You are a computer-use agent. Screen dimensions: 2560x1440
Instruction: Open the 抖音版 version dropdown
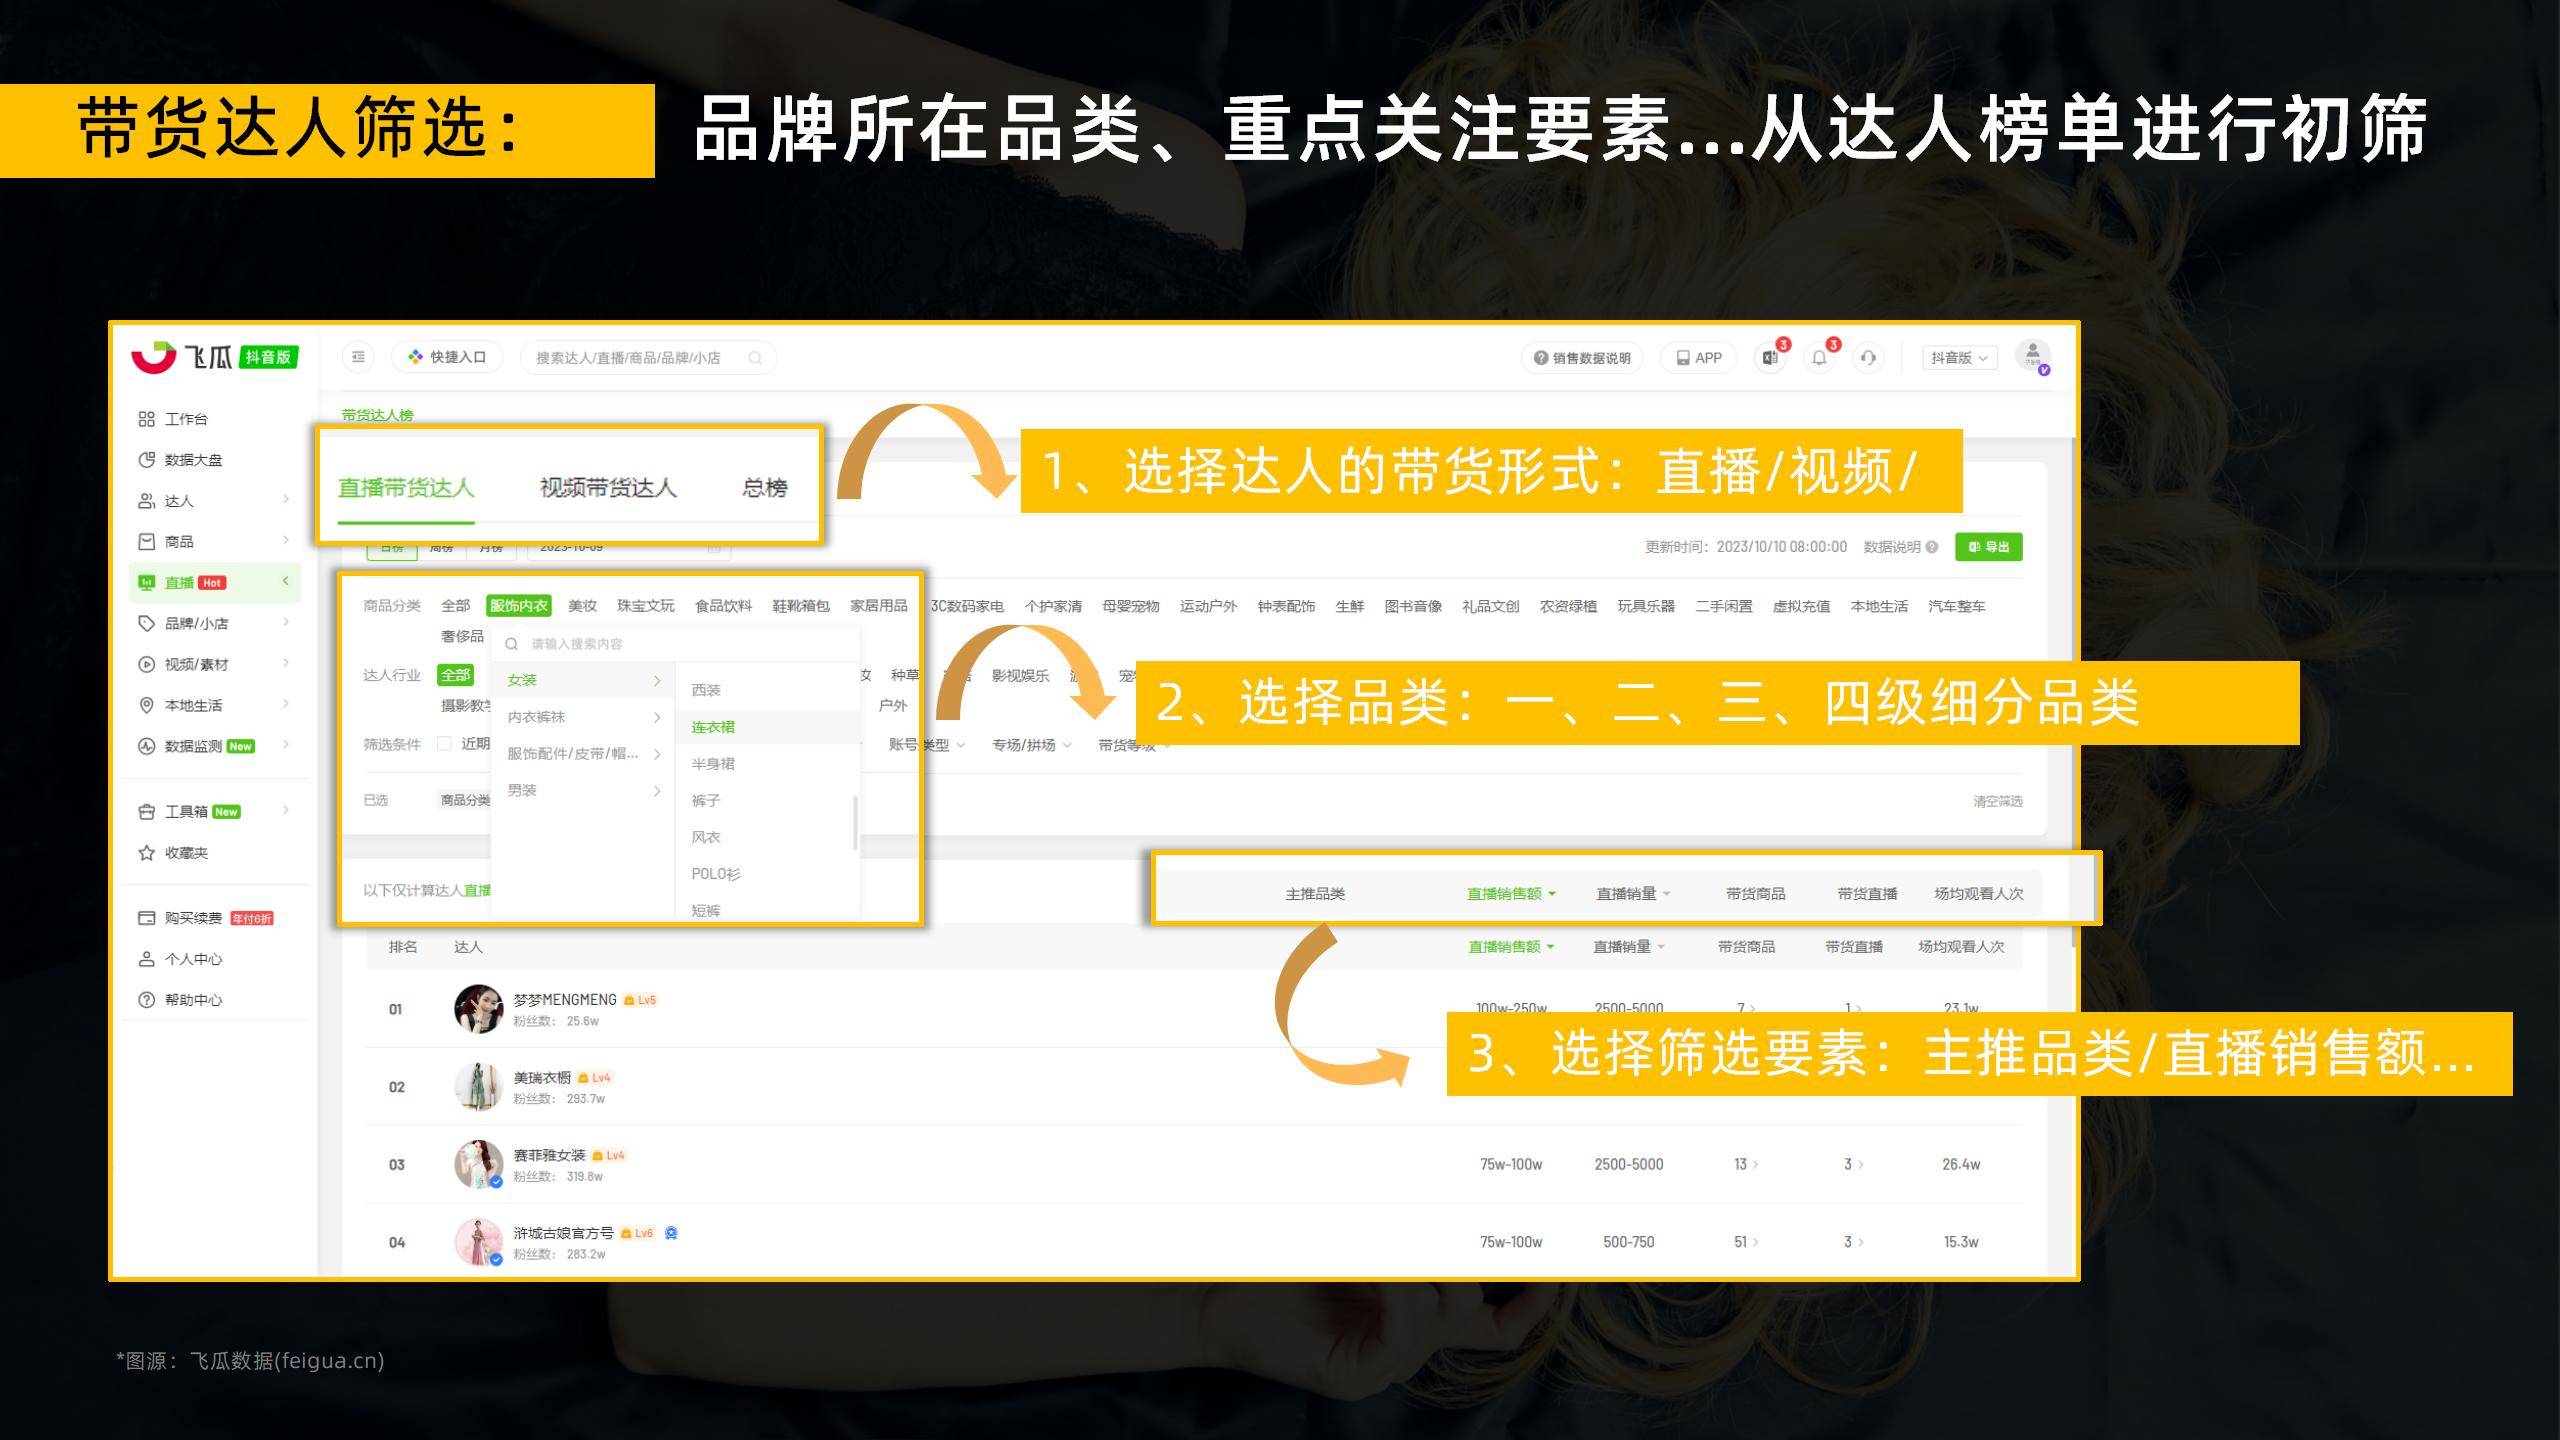tap(1958, 357)
